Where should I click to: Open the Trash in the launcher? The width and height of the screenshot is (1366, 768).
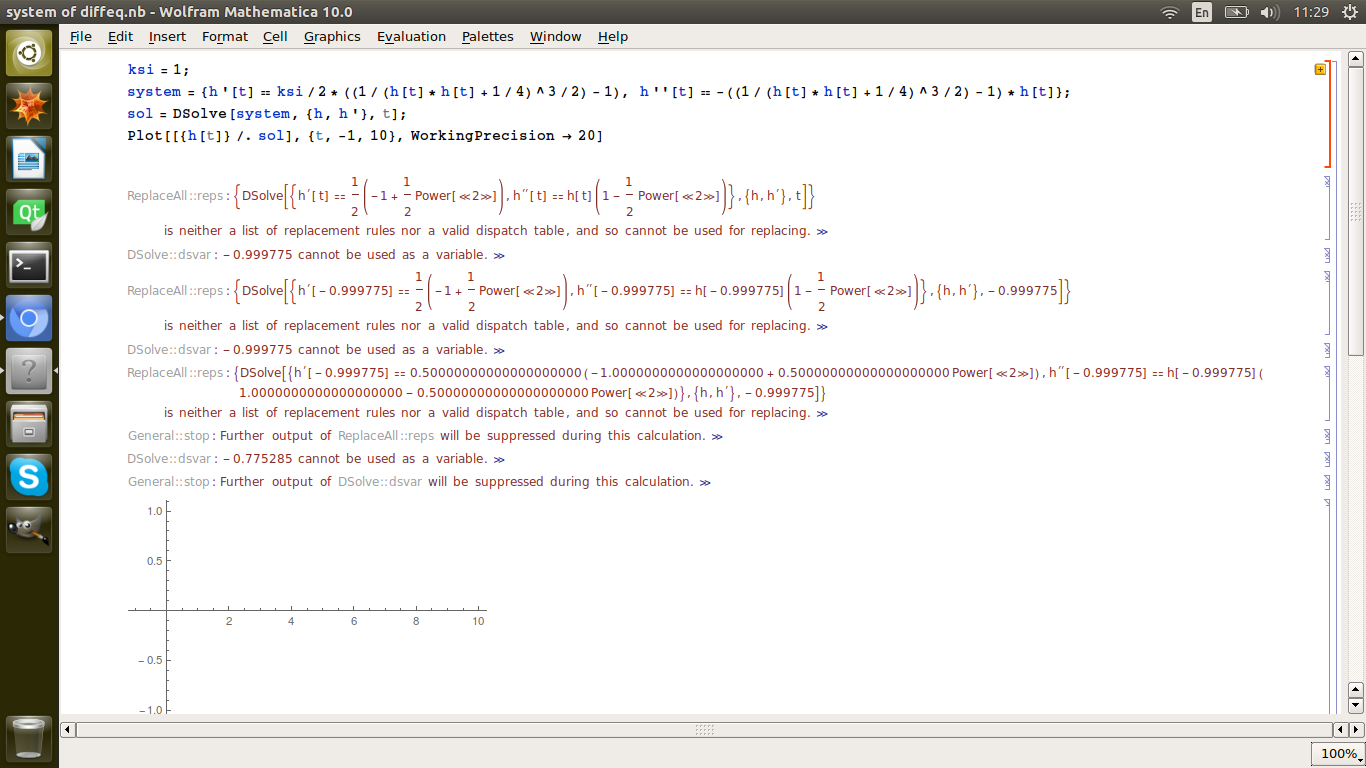pos(29,740)
